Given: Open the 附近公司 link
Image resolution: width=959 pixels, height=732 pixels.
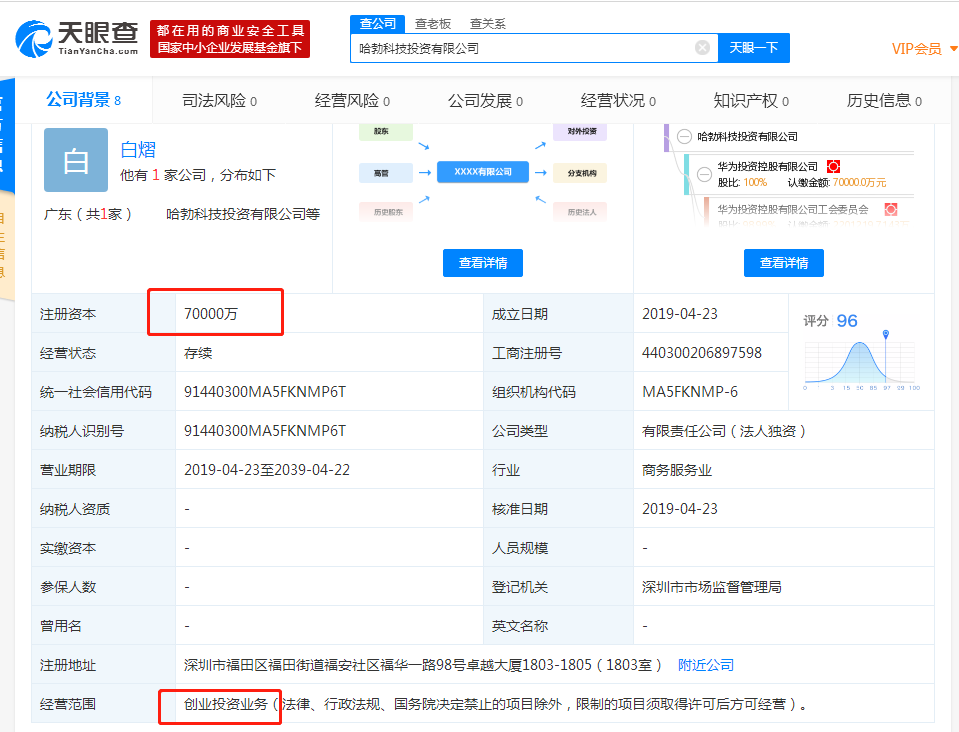Looking at the screenshot, I should pos(705,664).
